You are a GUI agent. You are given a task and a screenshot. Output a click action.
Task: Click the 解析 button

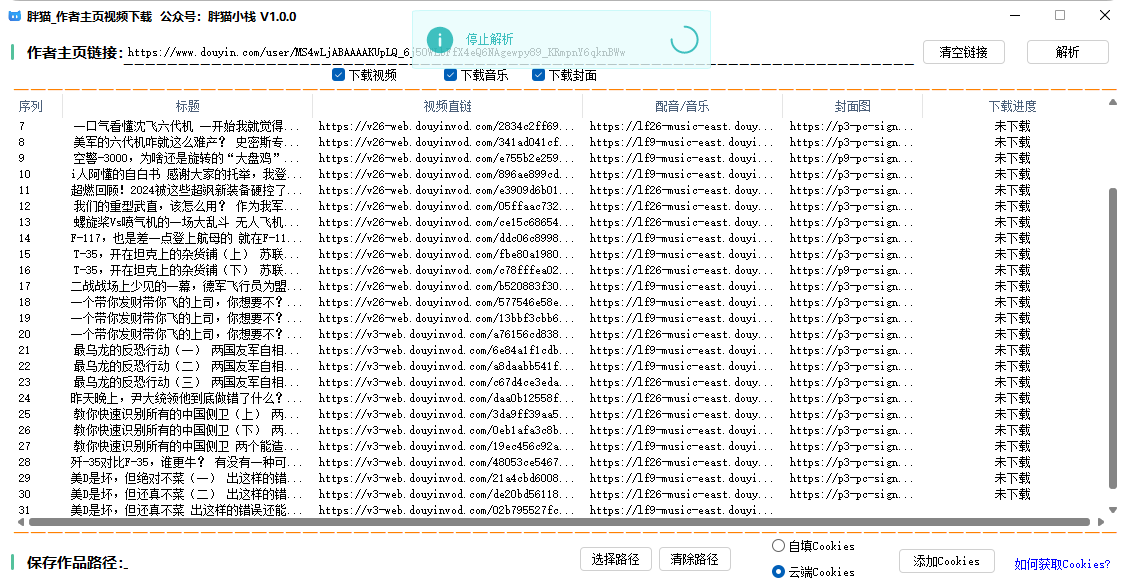pos(1067,52)
